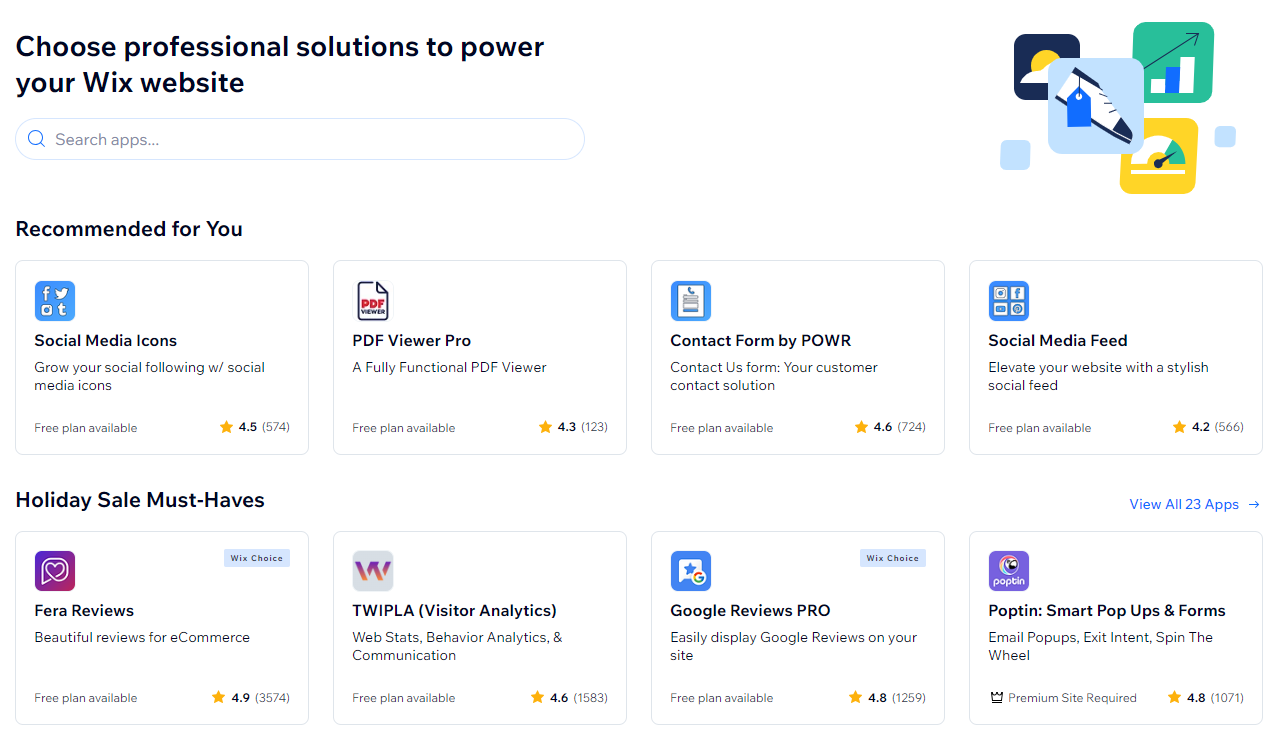The image size is (1273, 738).
Task: Click the Holiday Sale Must-Haves heading
Action: 138,500
